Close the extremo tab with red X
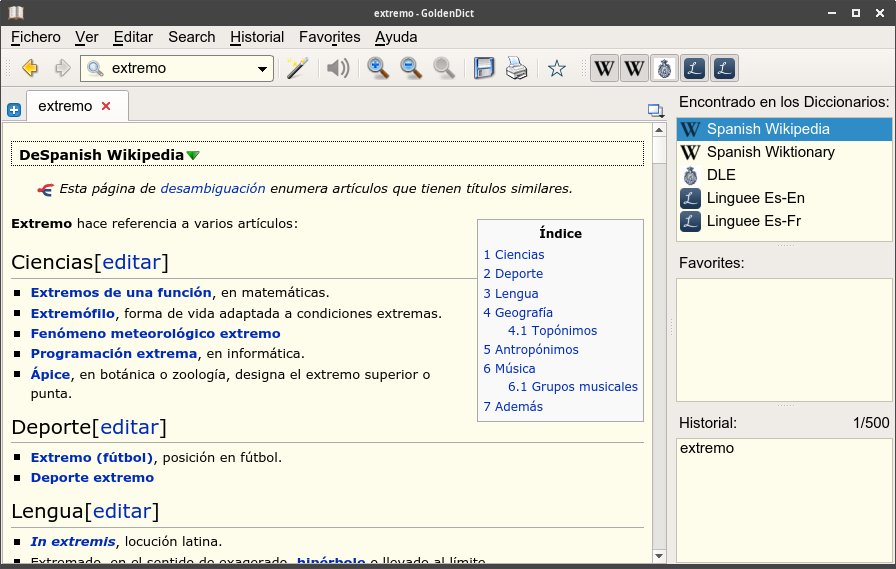 pyautogui.click(x=106, y=106)
